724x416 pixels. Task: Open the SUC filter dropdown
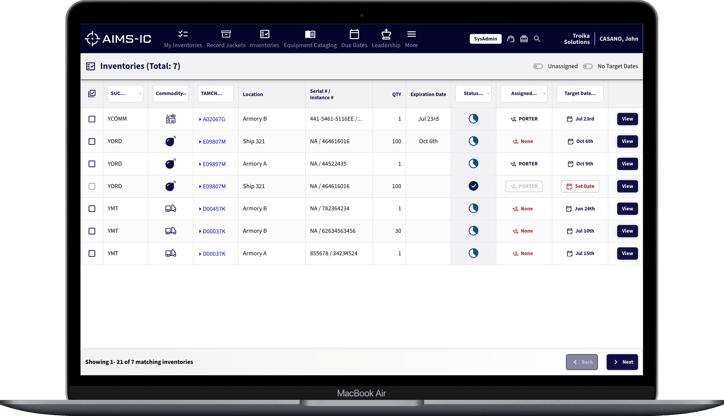click(x=126, y=93)
